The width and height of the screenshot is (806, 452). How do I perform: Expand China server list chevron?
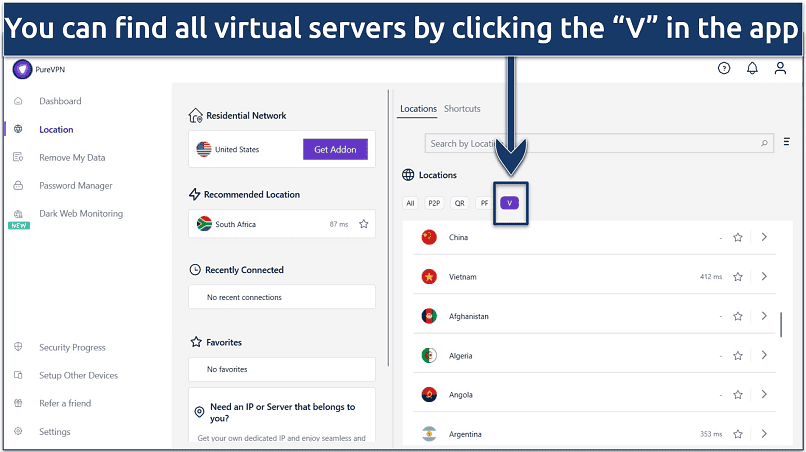764,237
